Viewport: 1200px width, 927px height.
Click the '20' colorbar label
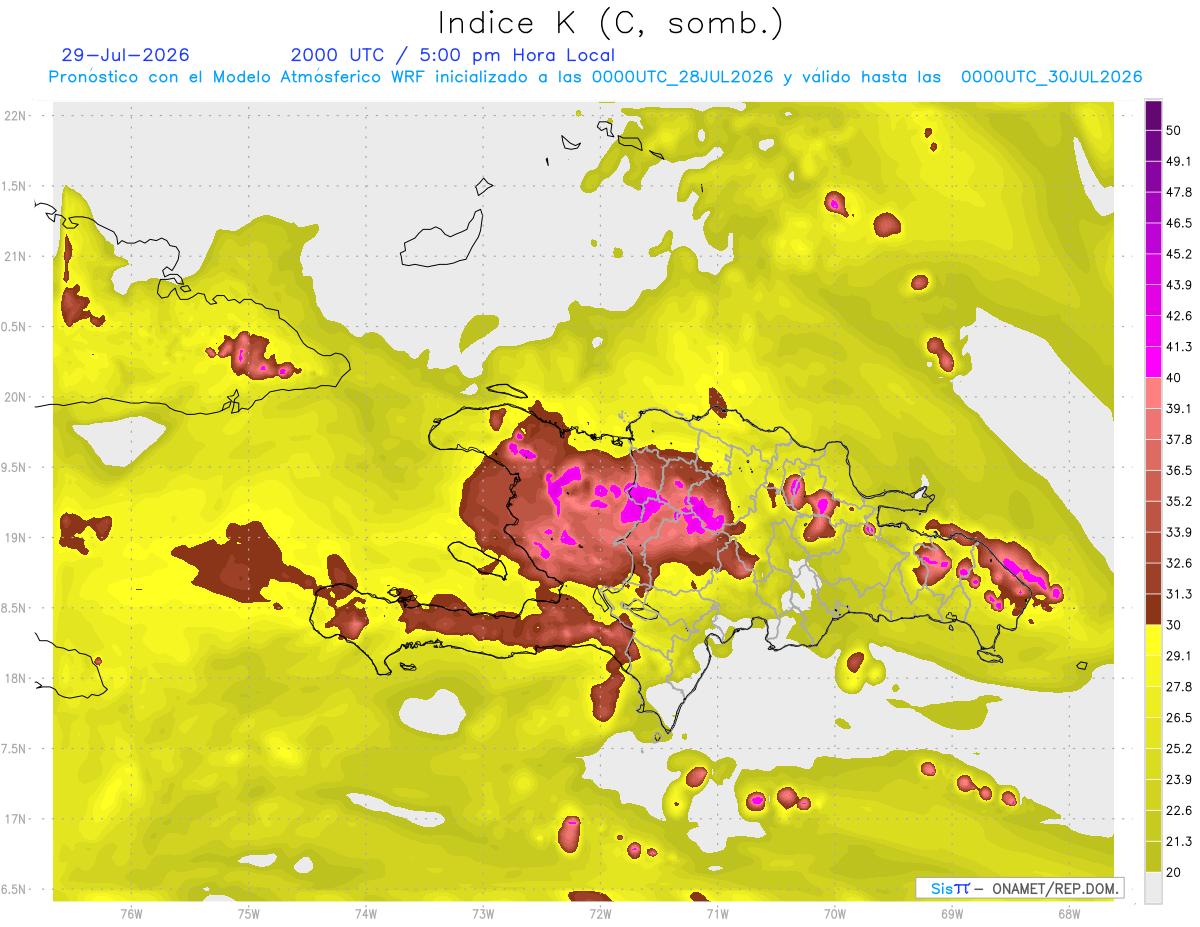pyautogui.click(x=1175, y=872)
